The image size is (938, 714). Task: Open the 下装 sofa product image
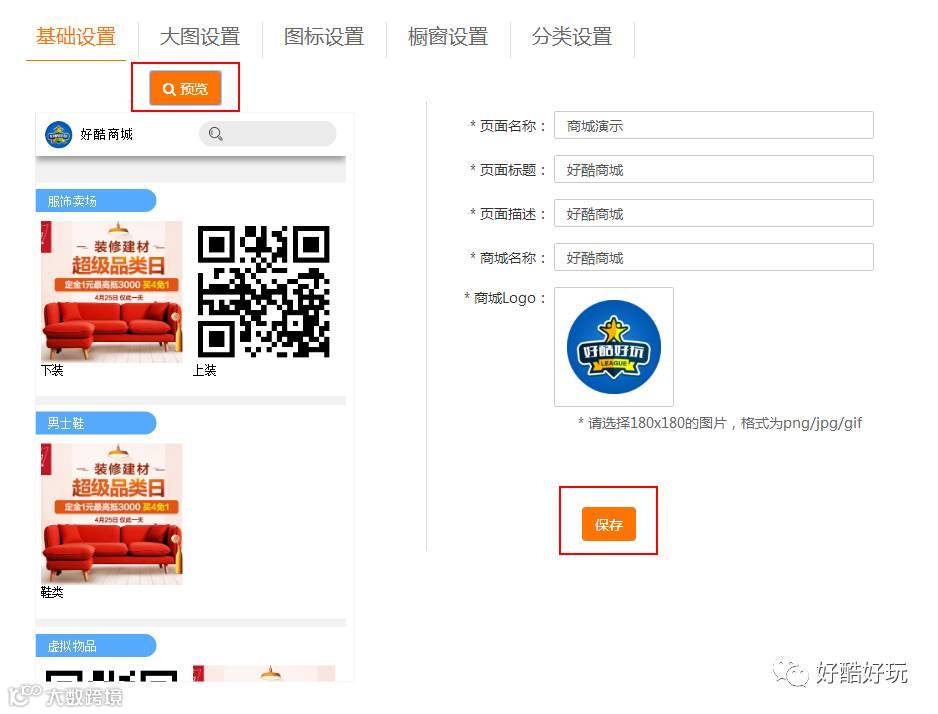pos(112,291)
